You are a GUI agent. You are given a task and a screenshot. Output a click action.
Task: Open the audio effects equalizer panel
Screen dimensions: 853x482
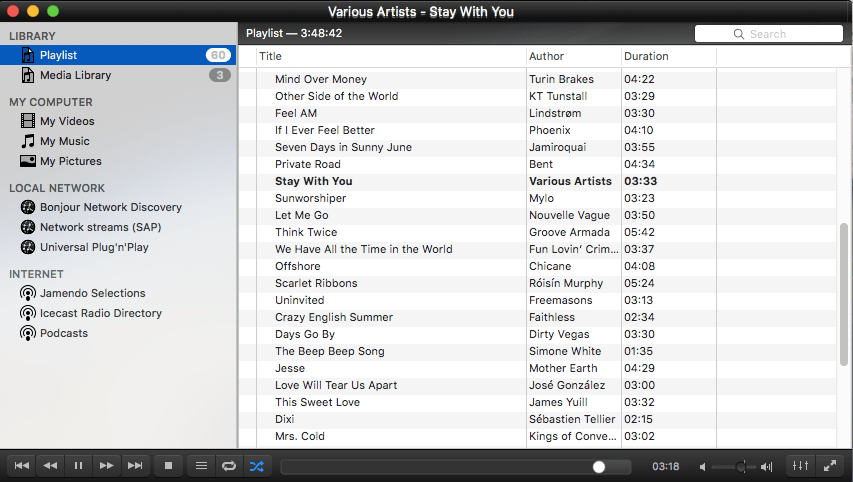[x=800, y=465]
